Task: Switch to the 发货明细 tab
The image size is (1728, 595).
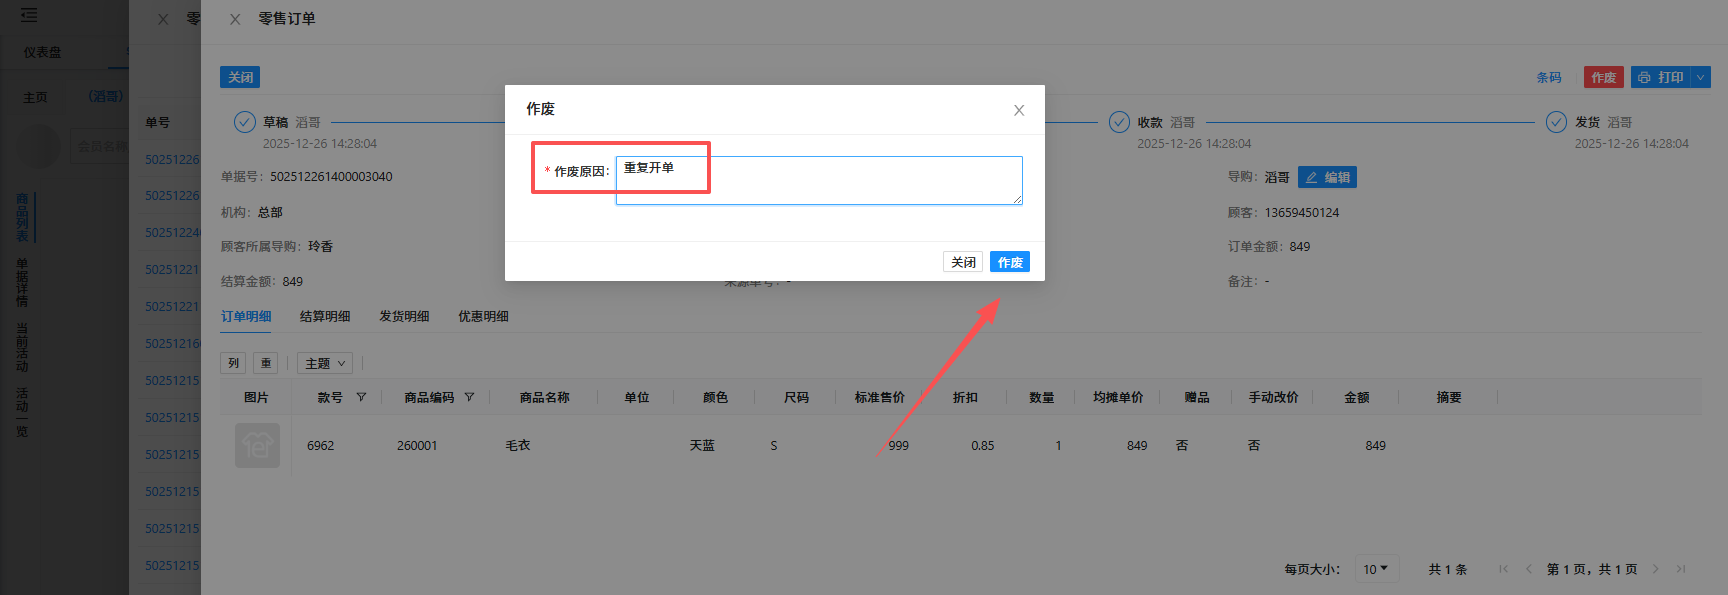Action: click(x=404, y=316)
